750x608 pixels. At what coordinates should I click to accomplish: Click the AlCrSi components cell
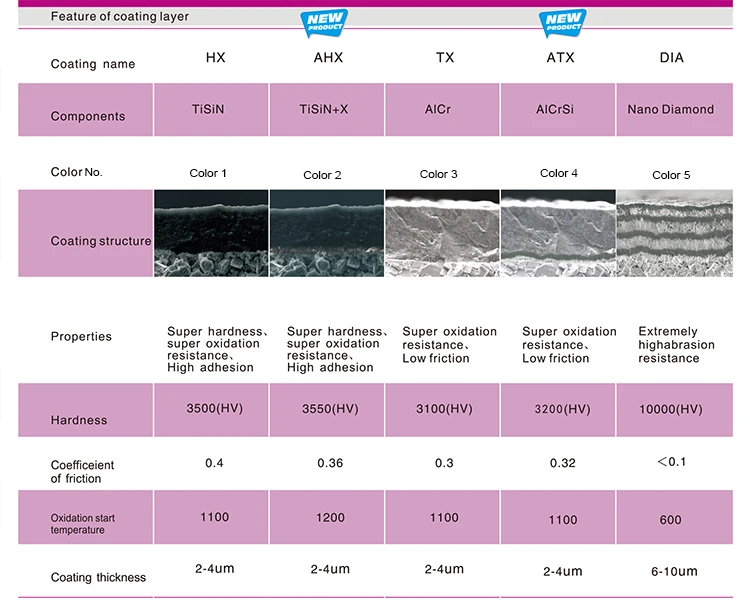click(558, 110)
